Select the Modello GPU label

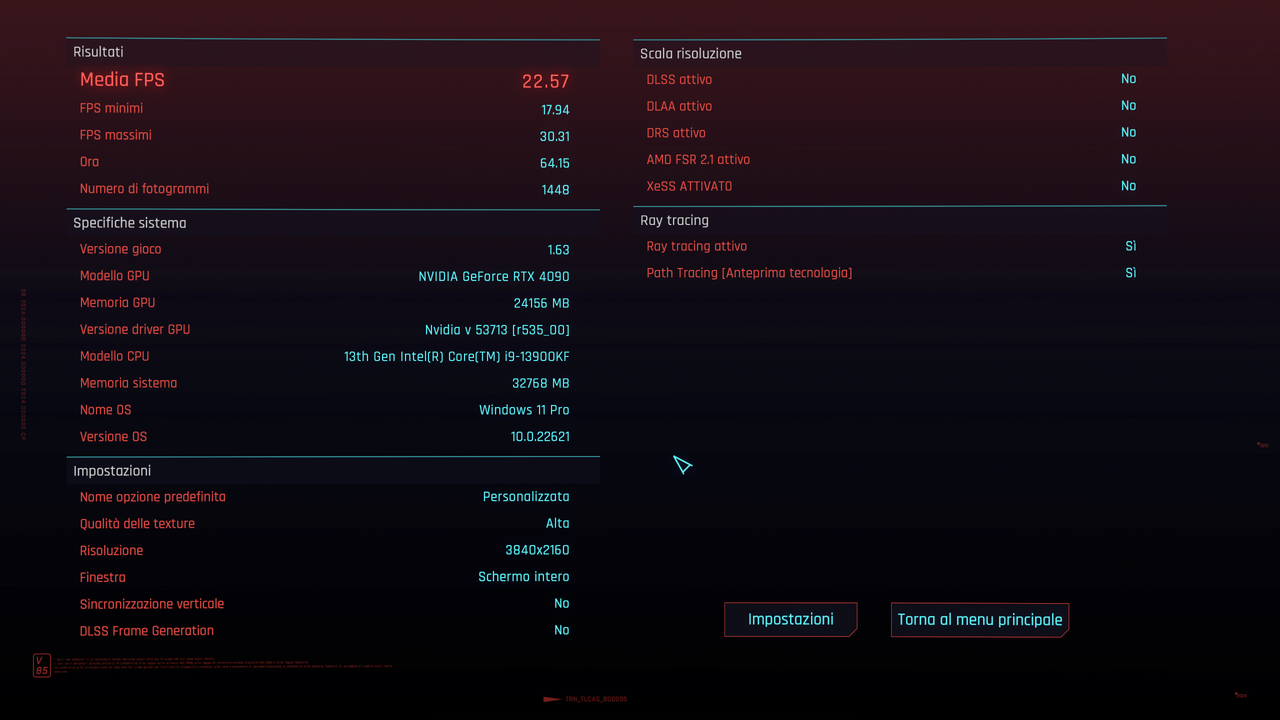pyautogui.click(x=115, y=276)
